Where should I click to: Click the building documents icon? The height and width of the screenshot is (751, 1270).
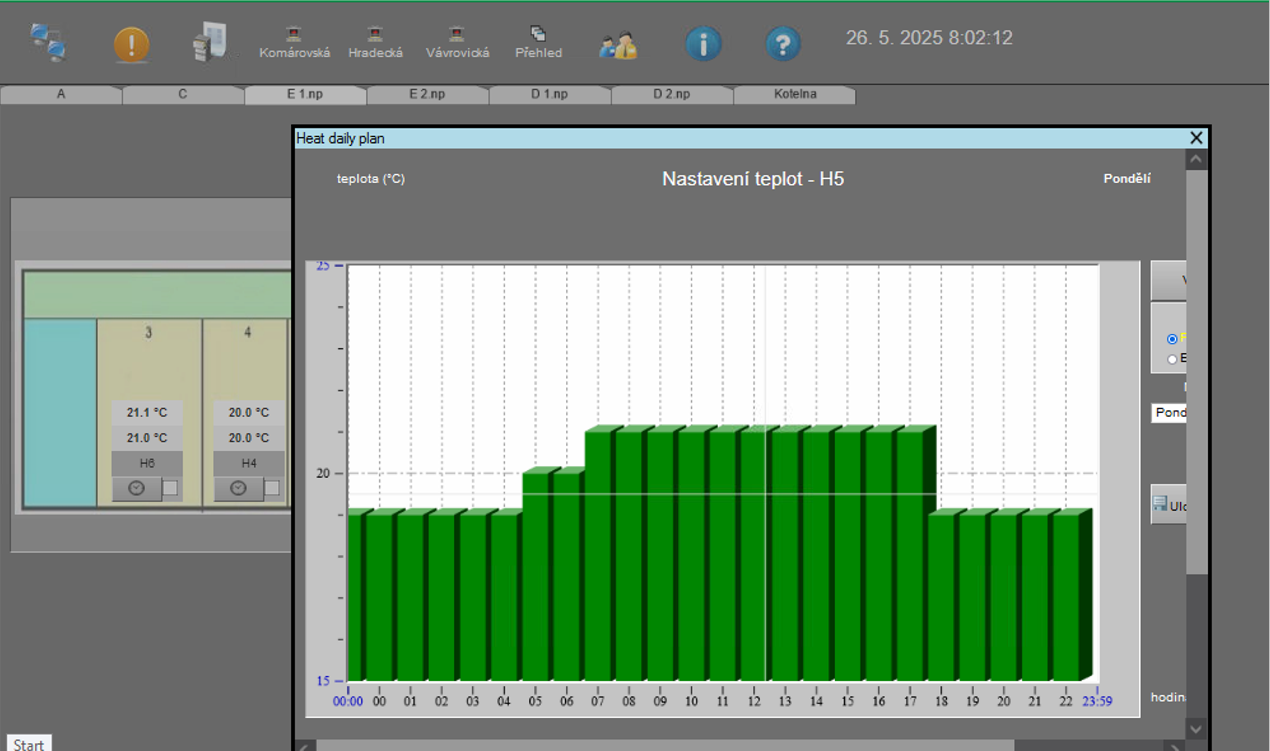pos(209,43)
